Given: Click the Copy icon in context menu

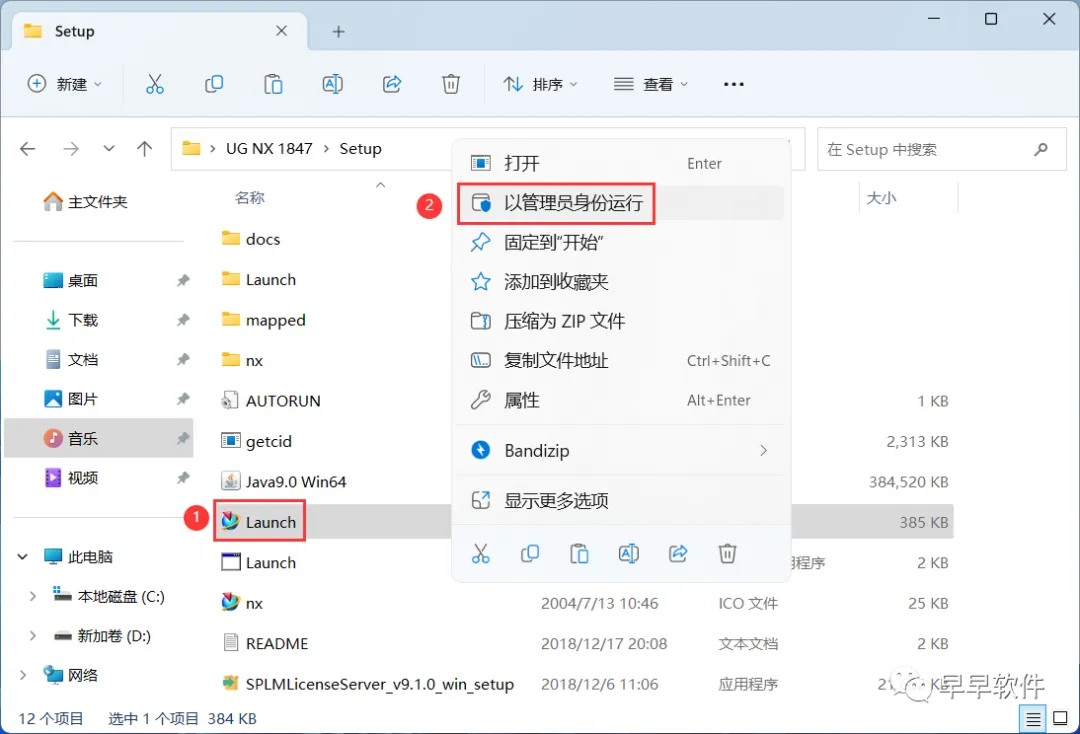Looking at the screenshot, I should pos(530,554).
